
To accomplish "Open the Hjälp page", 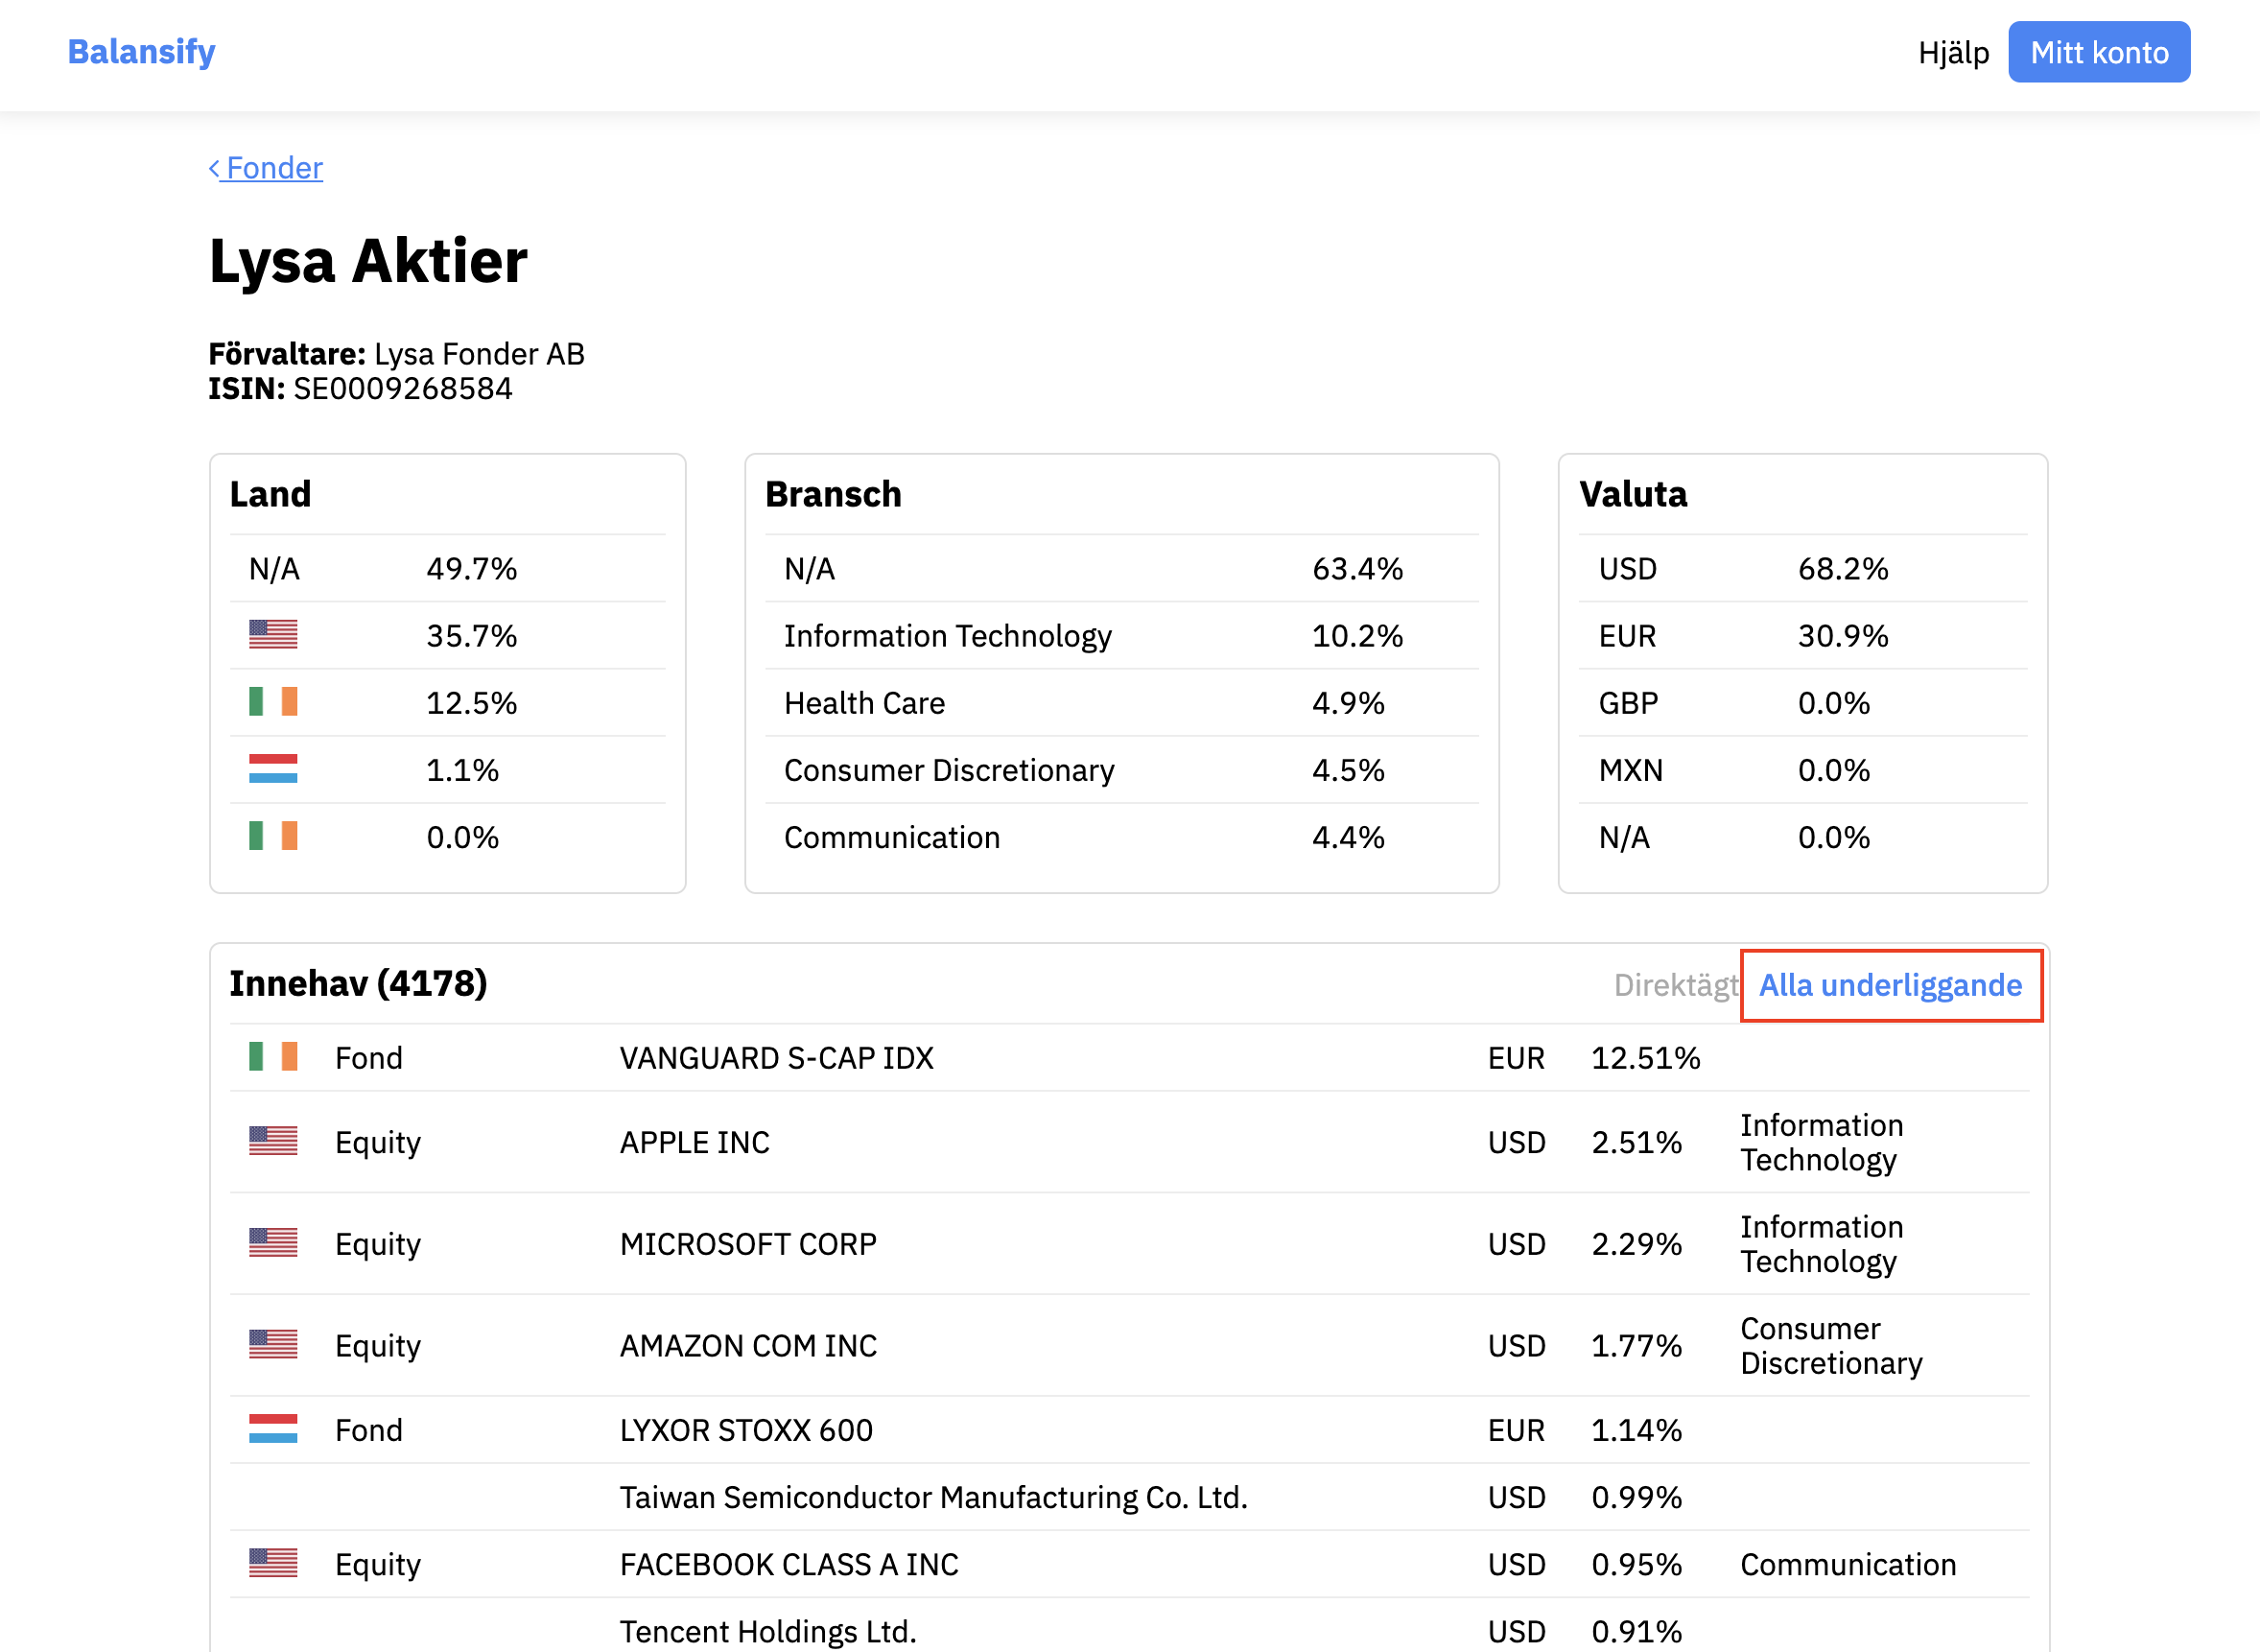I will coord(1952,53).
